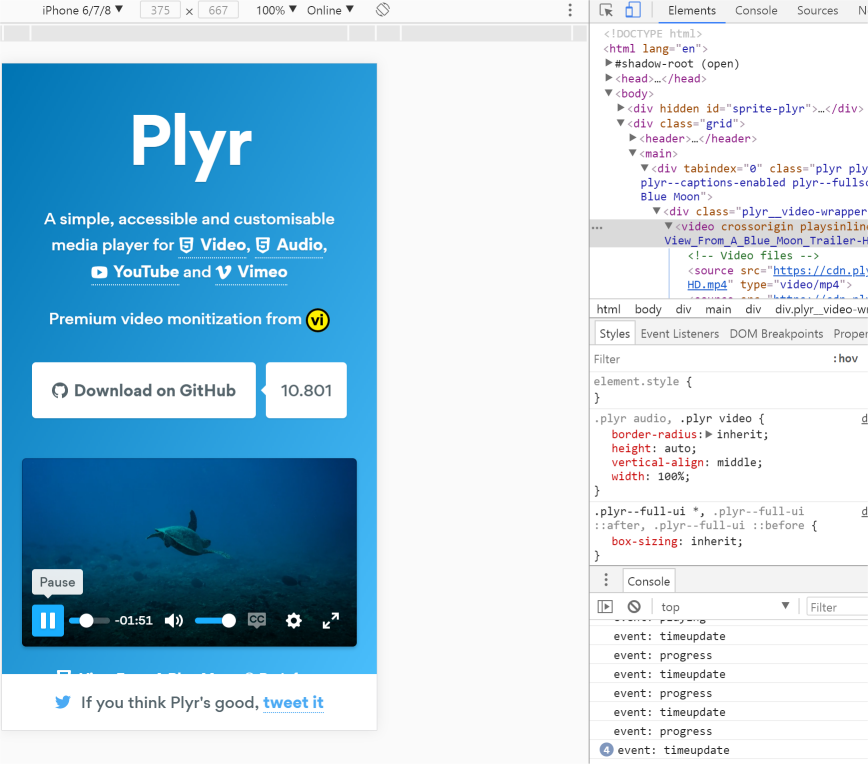Open the device toolbar three-dot menu
The width and height of the screenshot is (868, 764).
(x=570, y=10)
